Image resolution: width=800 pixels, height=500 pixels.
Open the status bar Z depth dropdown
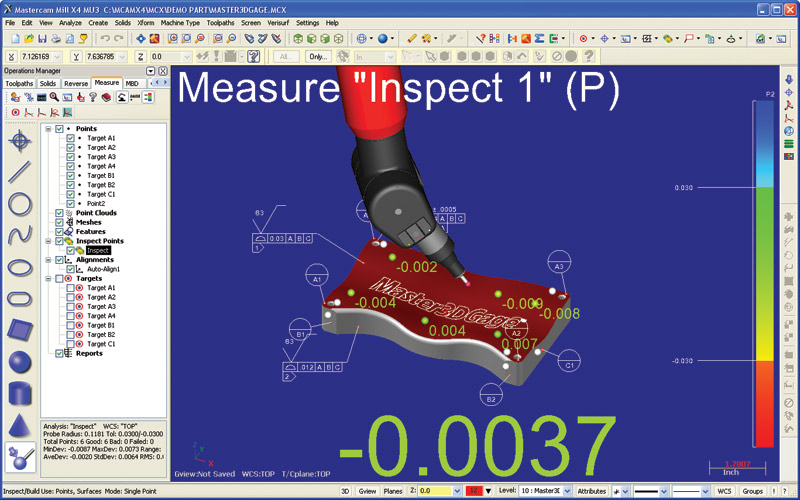457,491
